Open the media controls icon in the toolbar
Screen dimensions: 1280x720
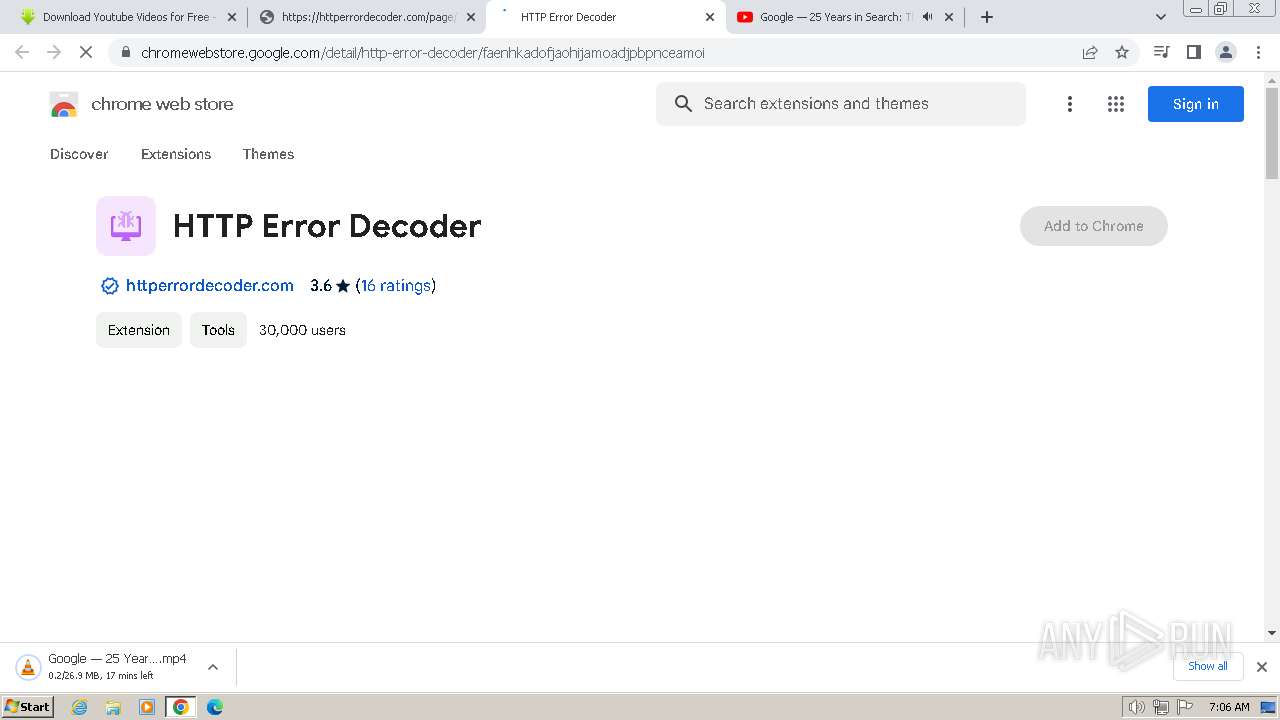click(1161, 52)
